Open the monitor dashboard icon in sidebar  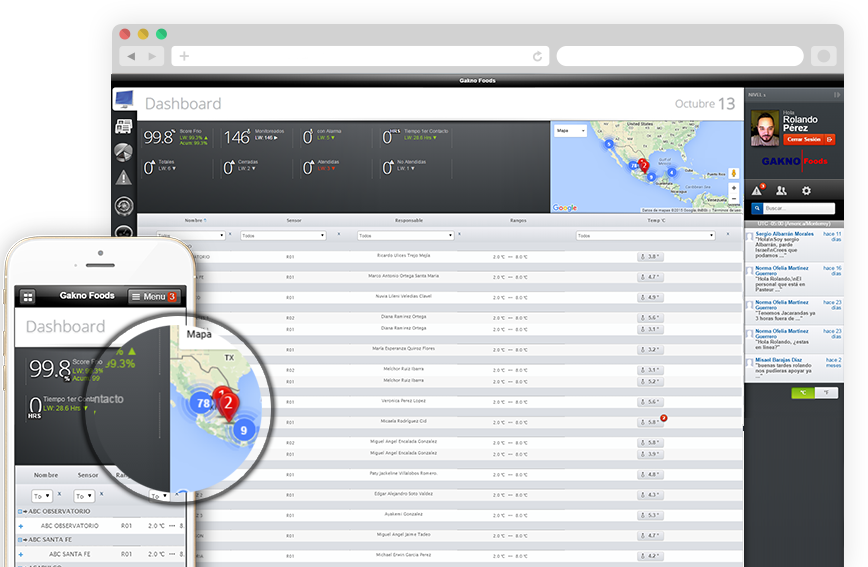pyautogui.click(x=125, y=100)
